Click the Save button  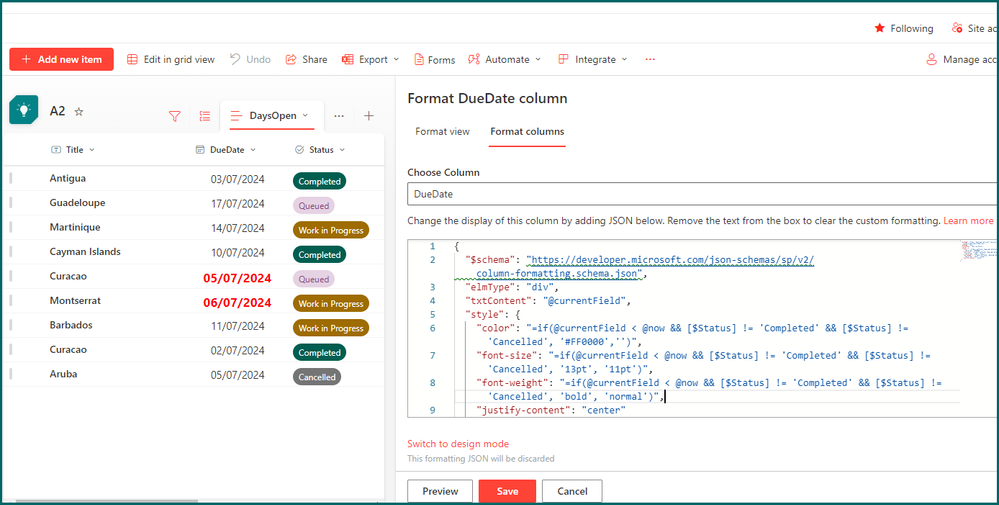pyautogui.click(x=507, y=491)
